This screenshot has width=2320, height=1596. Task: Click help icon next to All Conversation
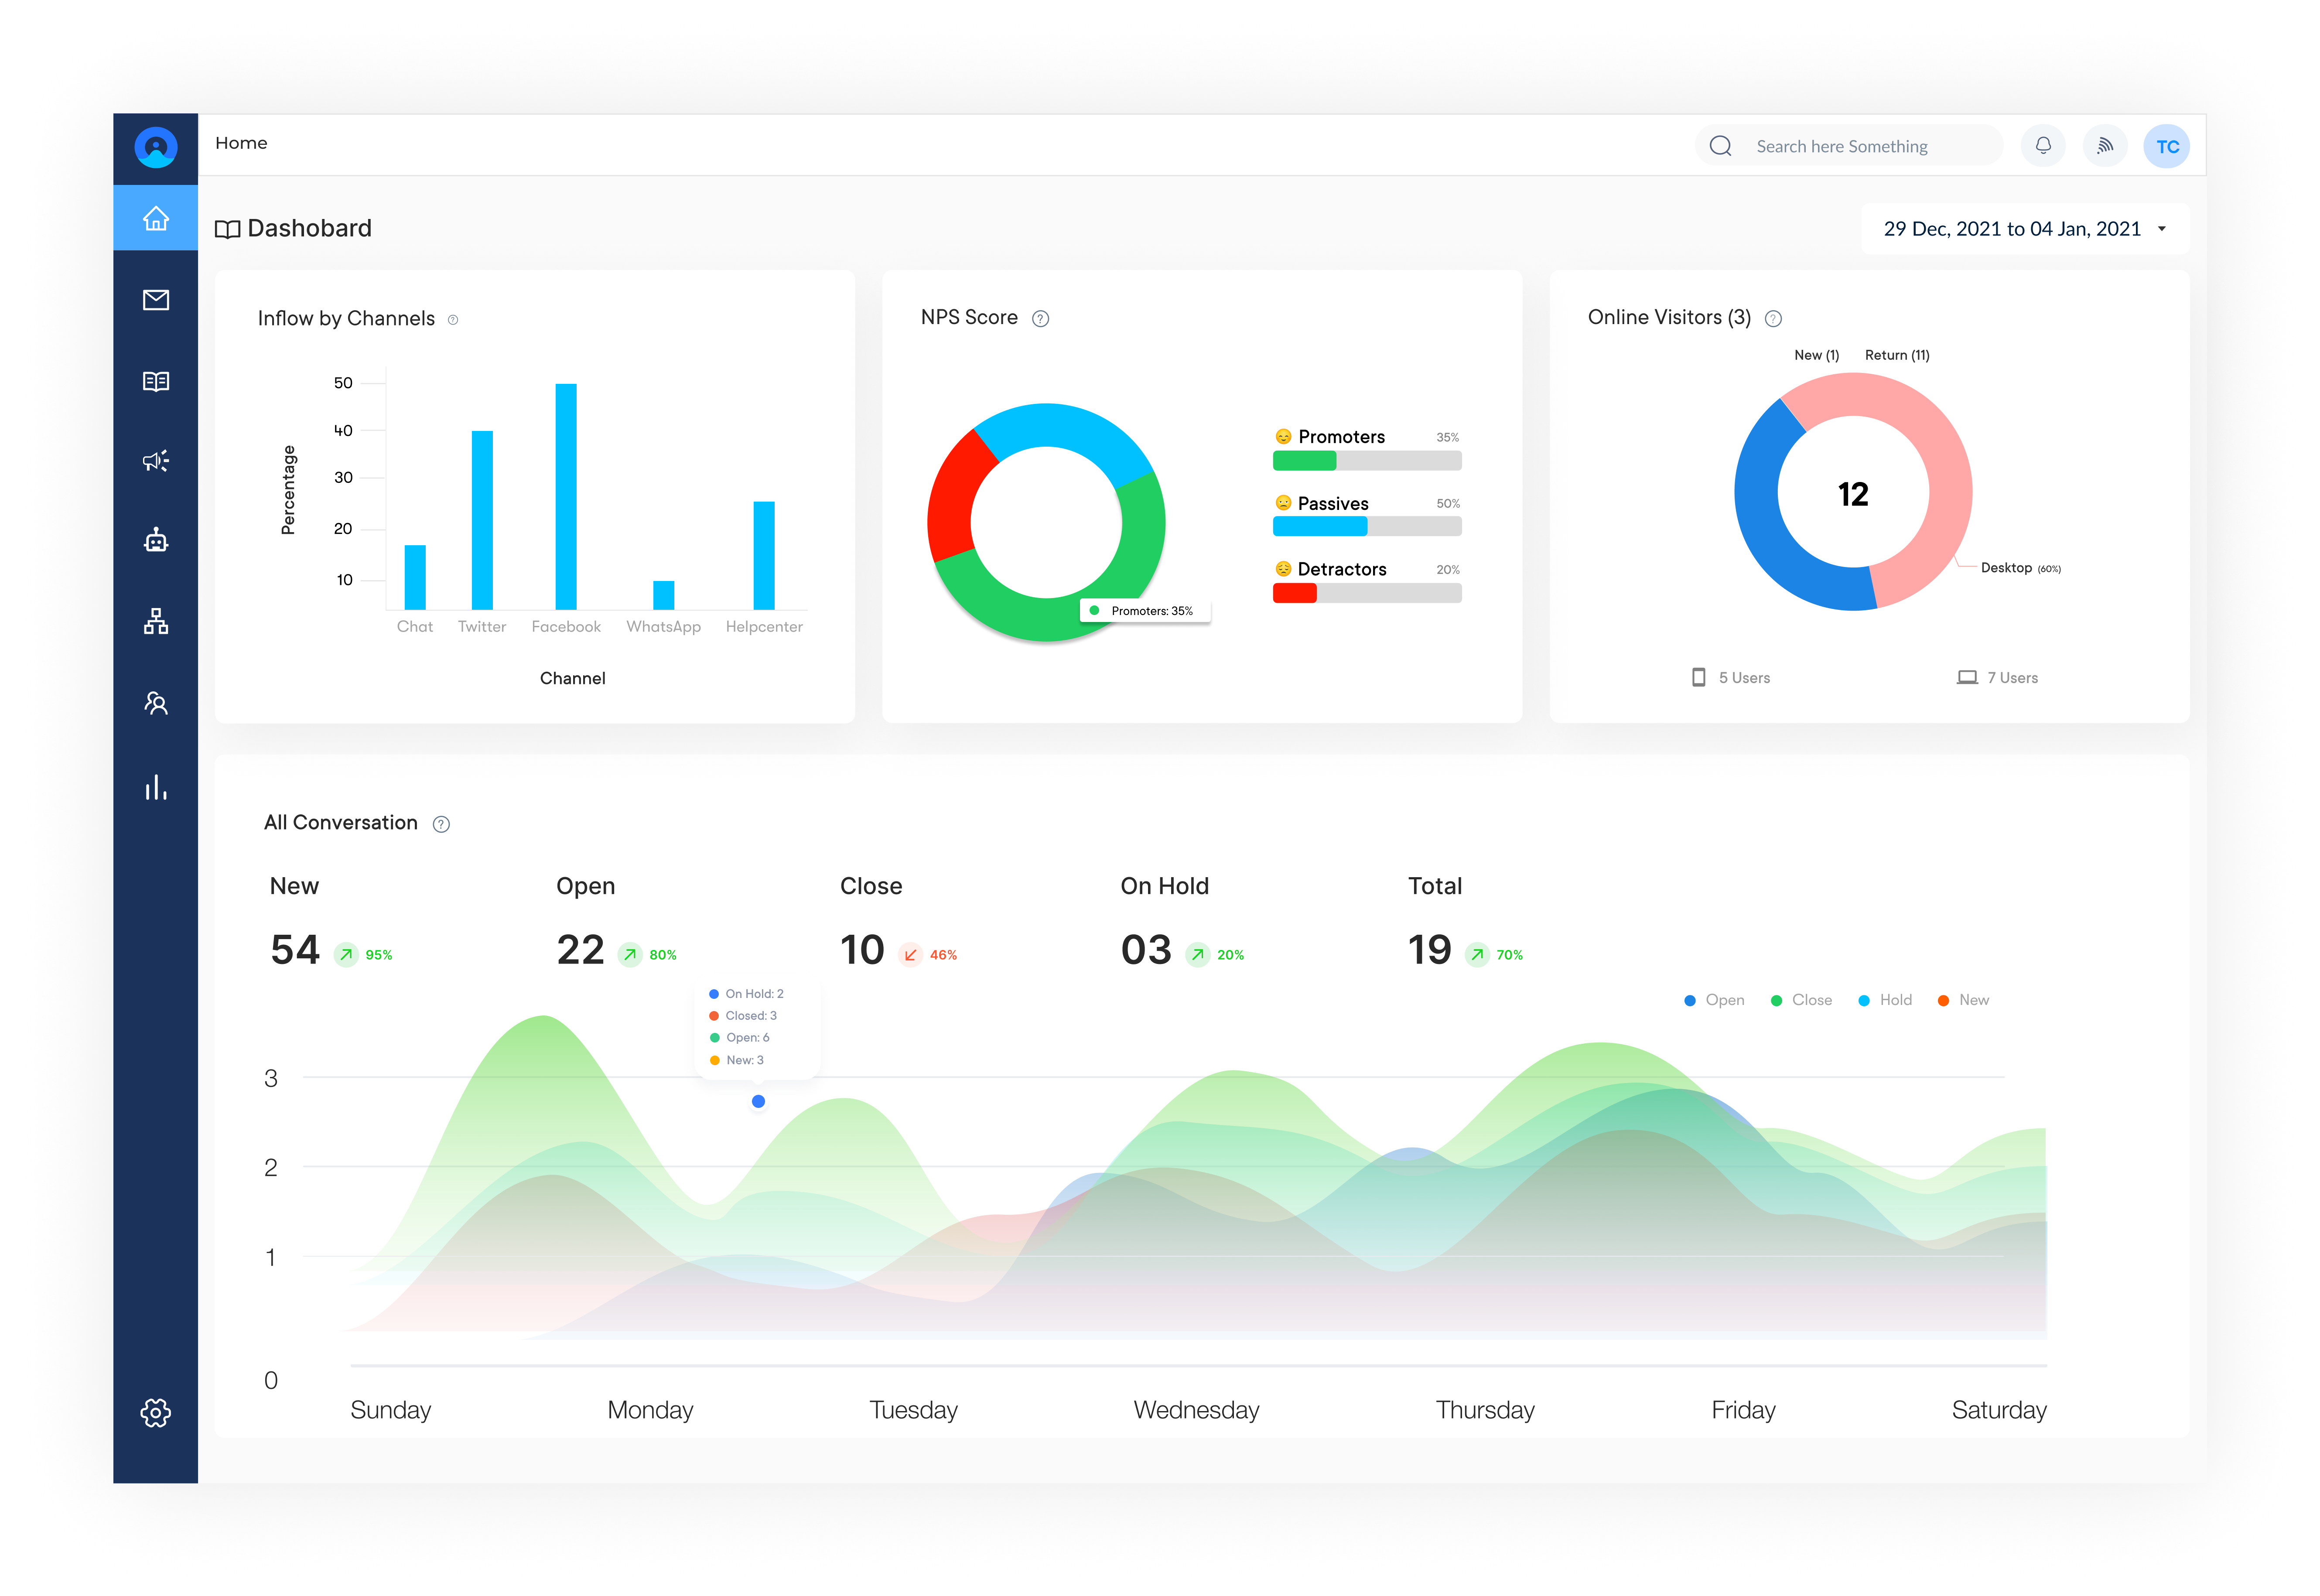tap(441, 824)
